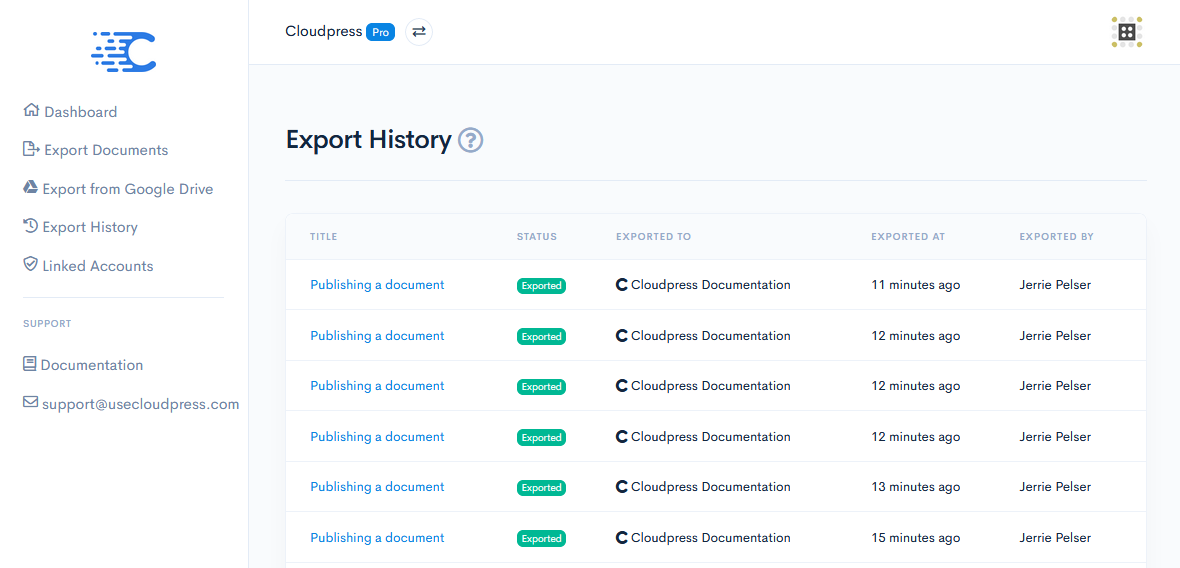
Task: Click the STATUS column header
Action: 537,236
